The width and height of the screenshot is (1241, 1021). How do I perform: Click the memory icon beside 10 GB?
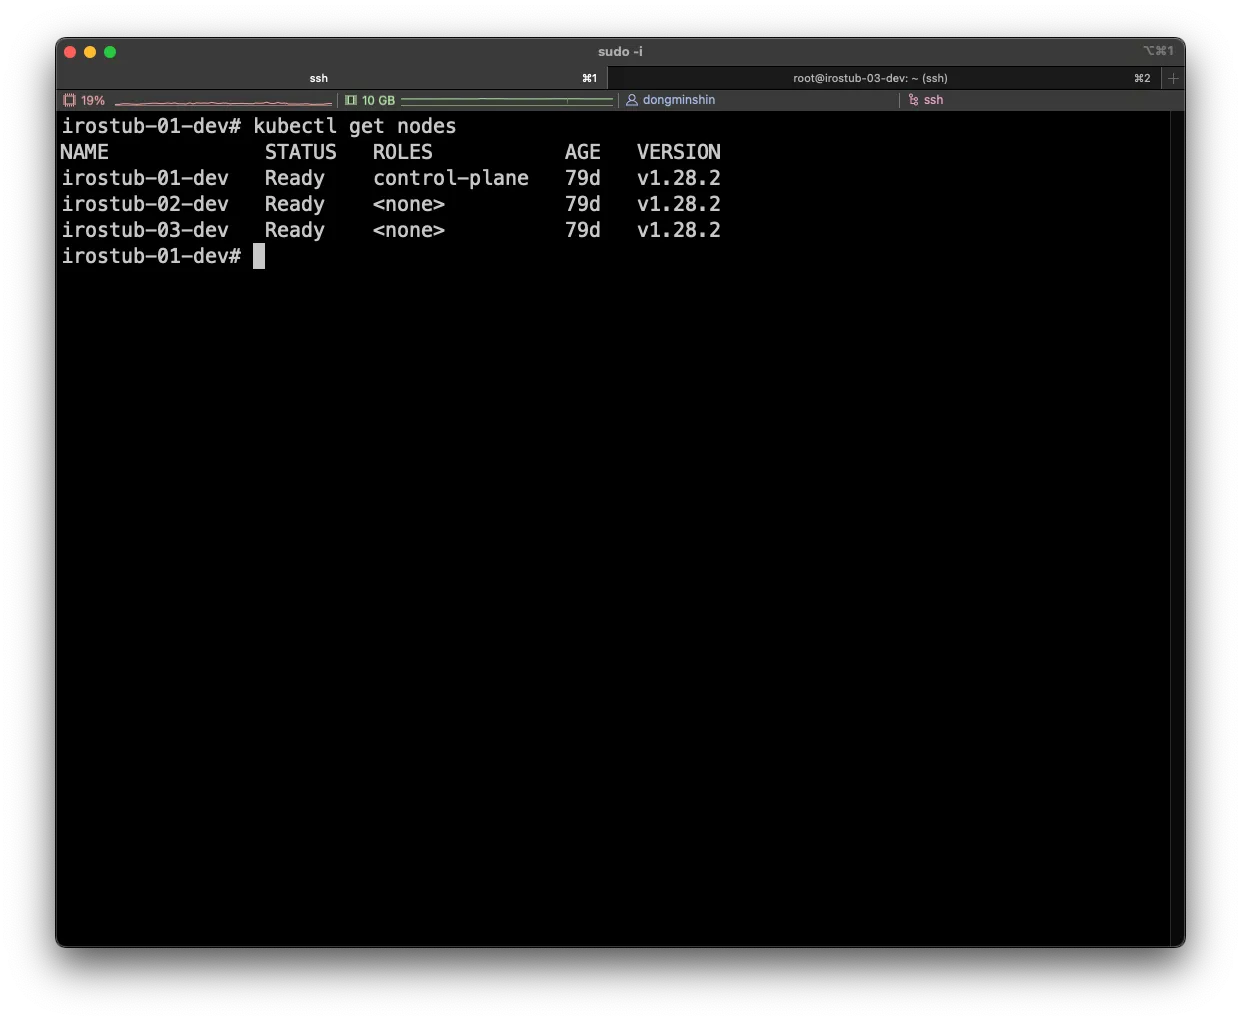[351, 100]
